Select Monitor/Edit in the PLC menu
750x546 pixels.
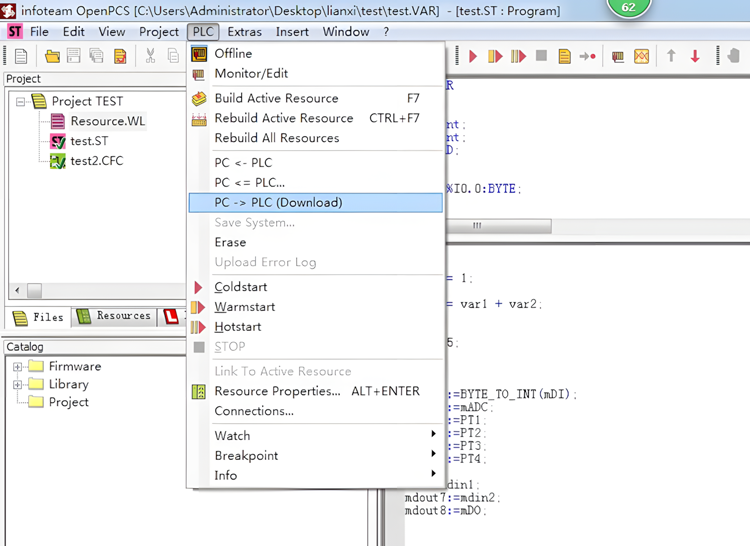pos(251,73)
